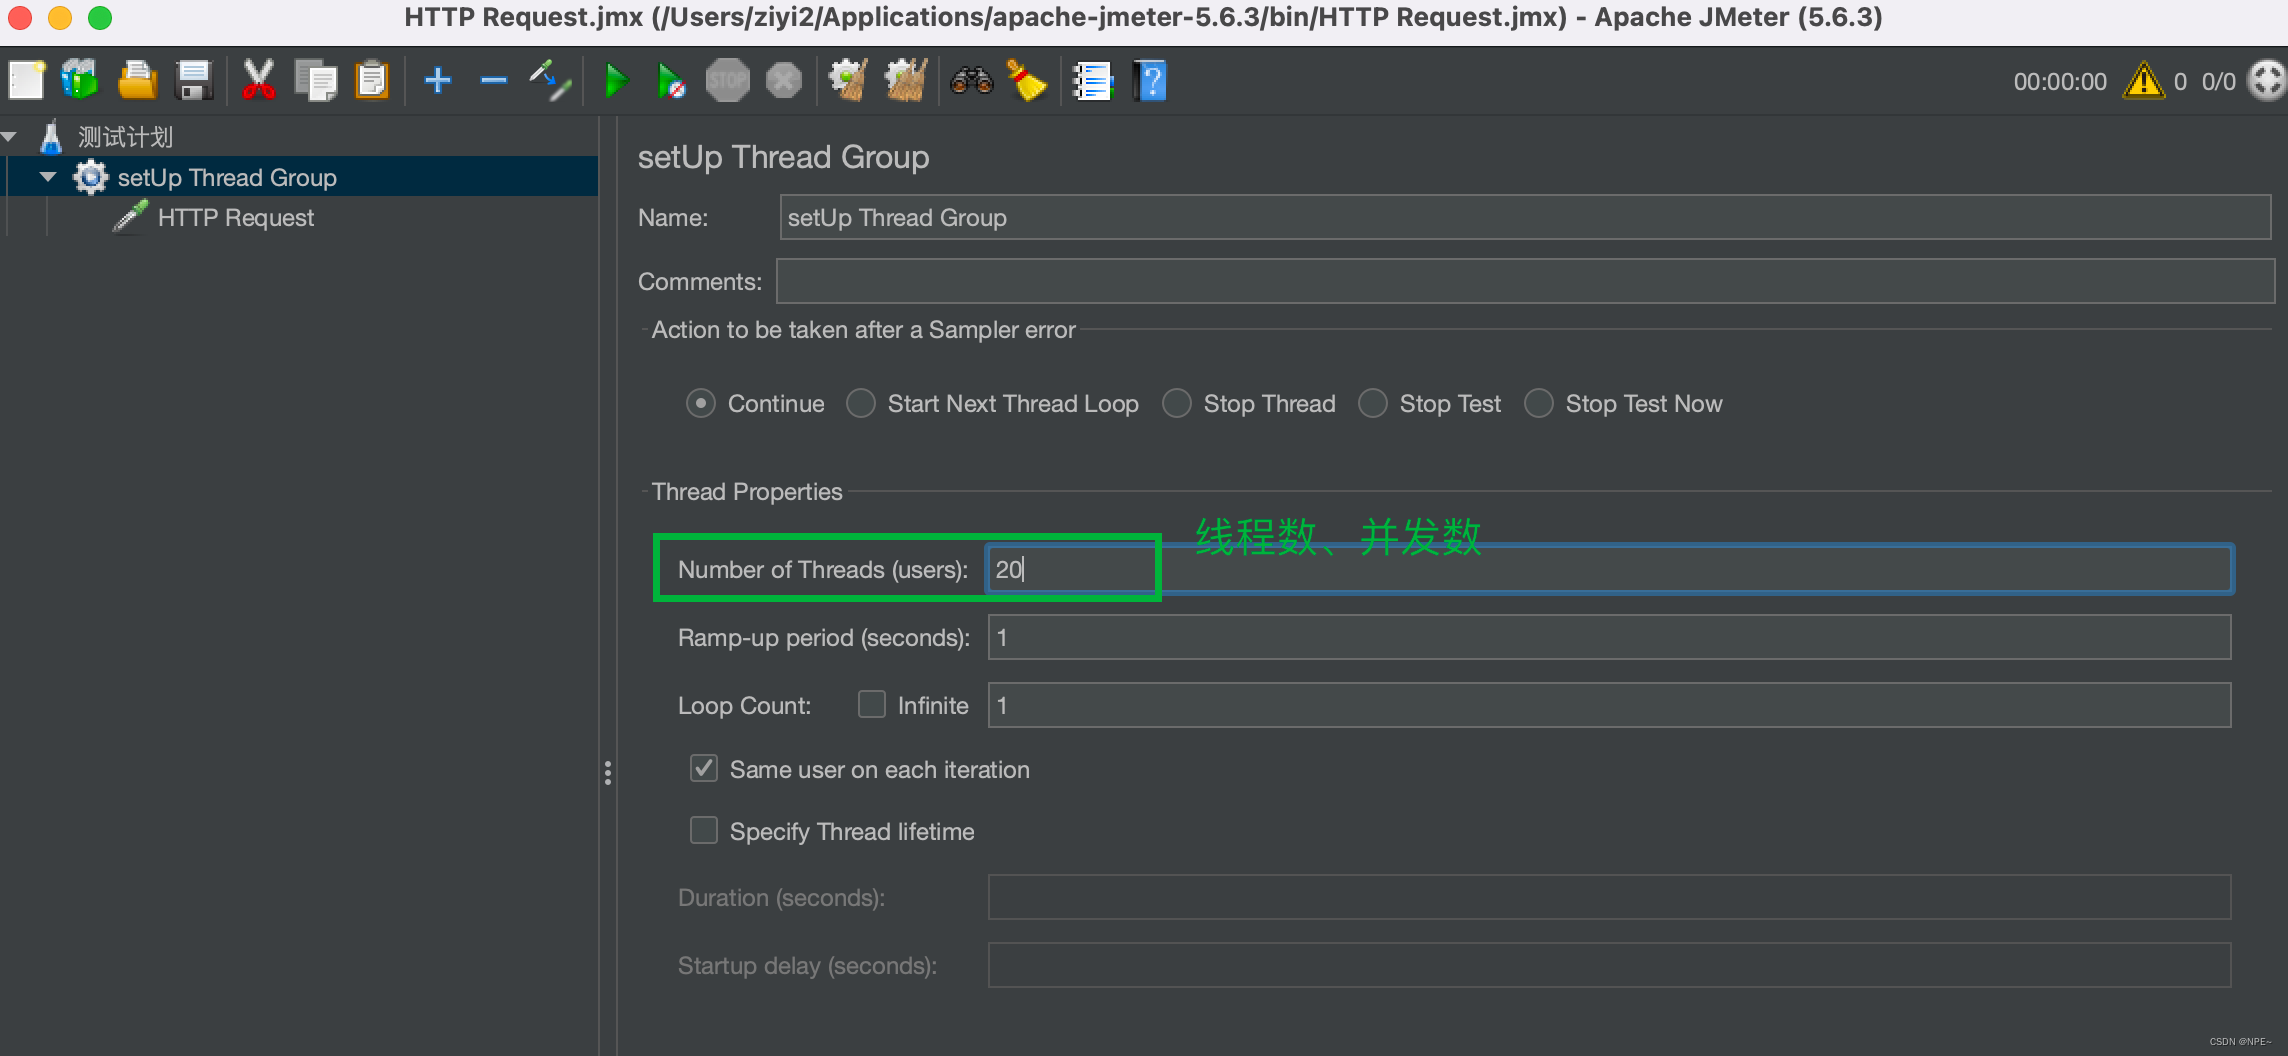Reset search with yellow broom icon

click(1027, 81)
